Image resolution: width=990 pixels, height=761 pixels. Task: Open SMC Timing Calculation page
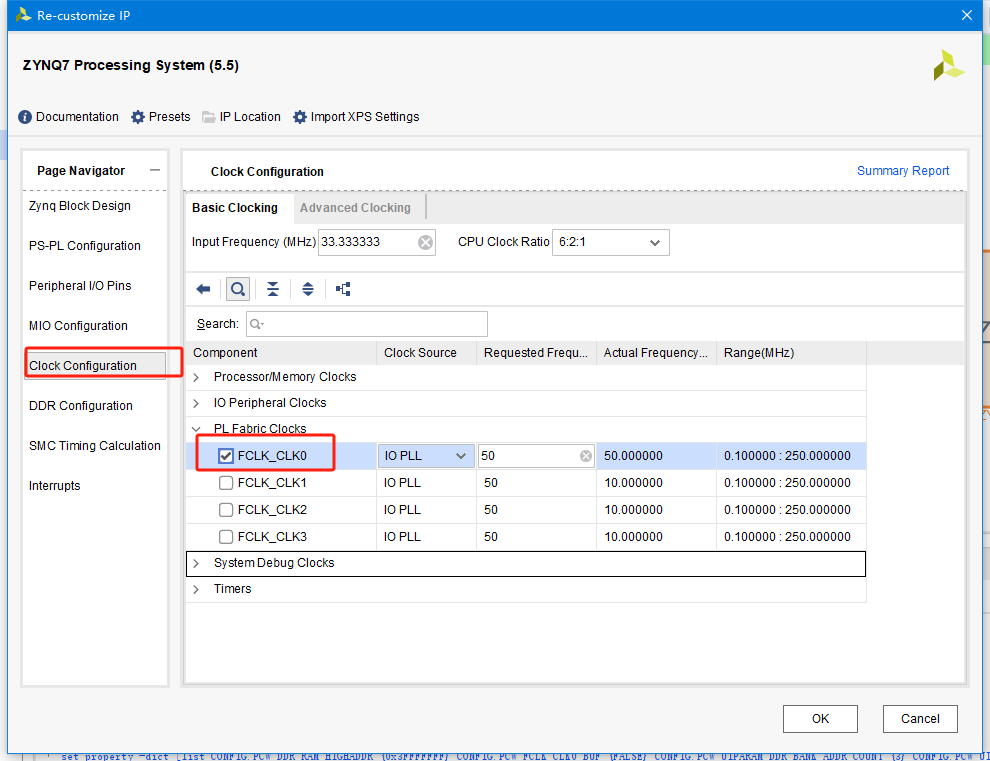95,446
